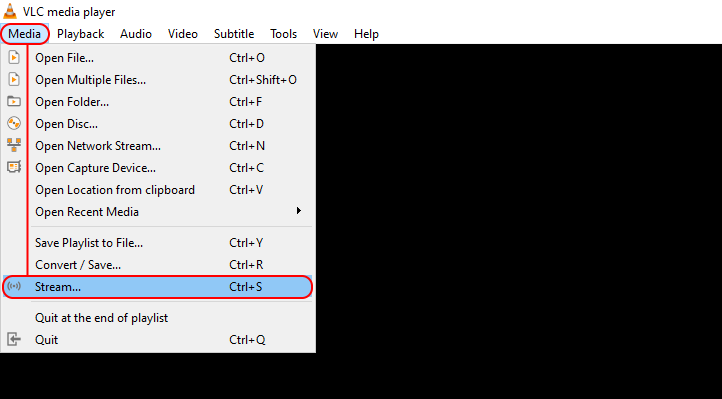Click the Open Disc icon
The image size is (722, 399).
[14, 123]
